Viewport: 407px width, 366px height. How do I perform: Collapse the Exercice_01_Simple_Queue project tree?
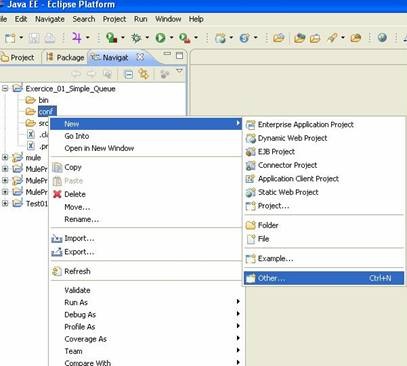[5, 89]
